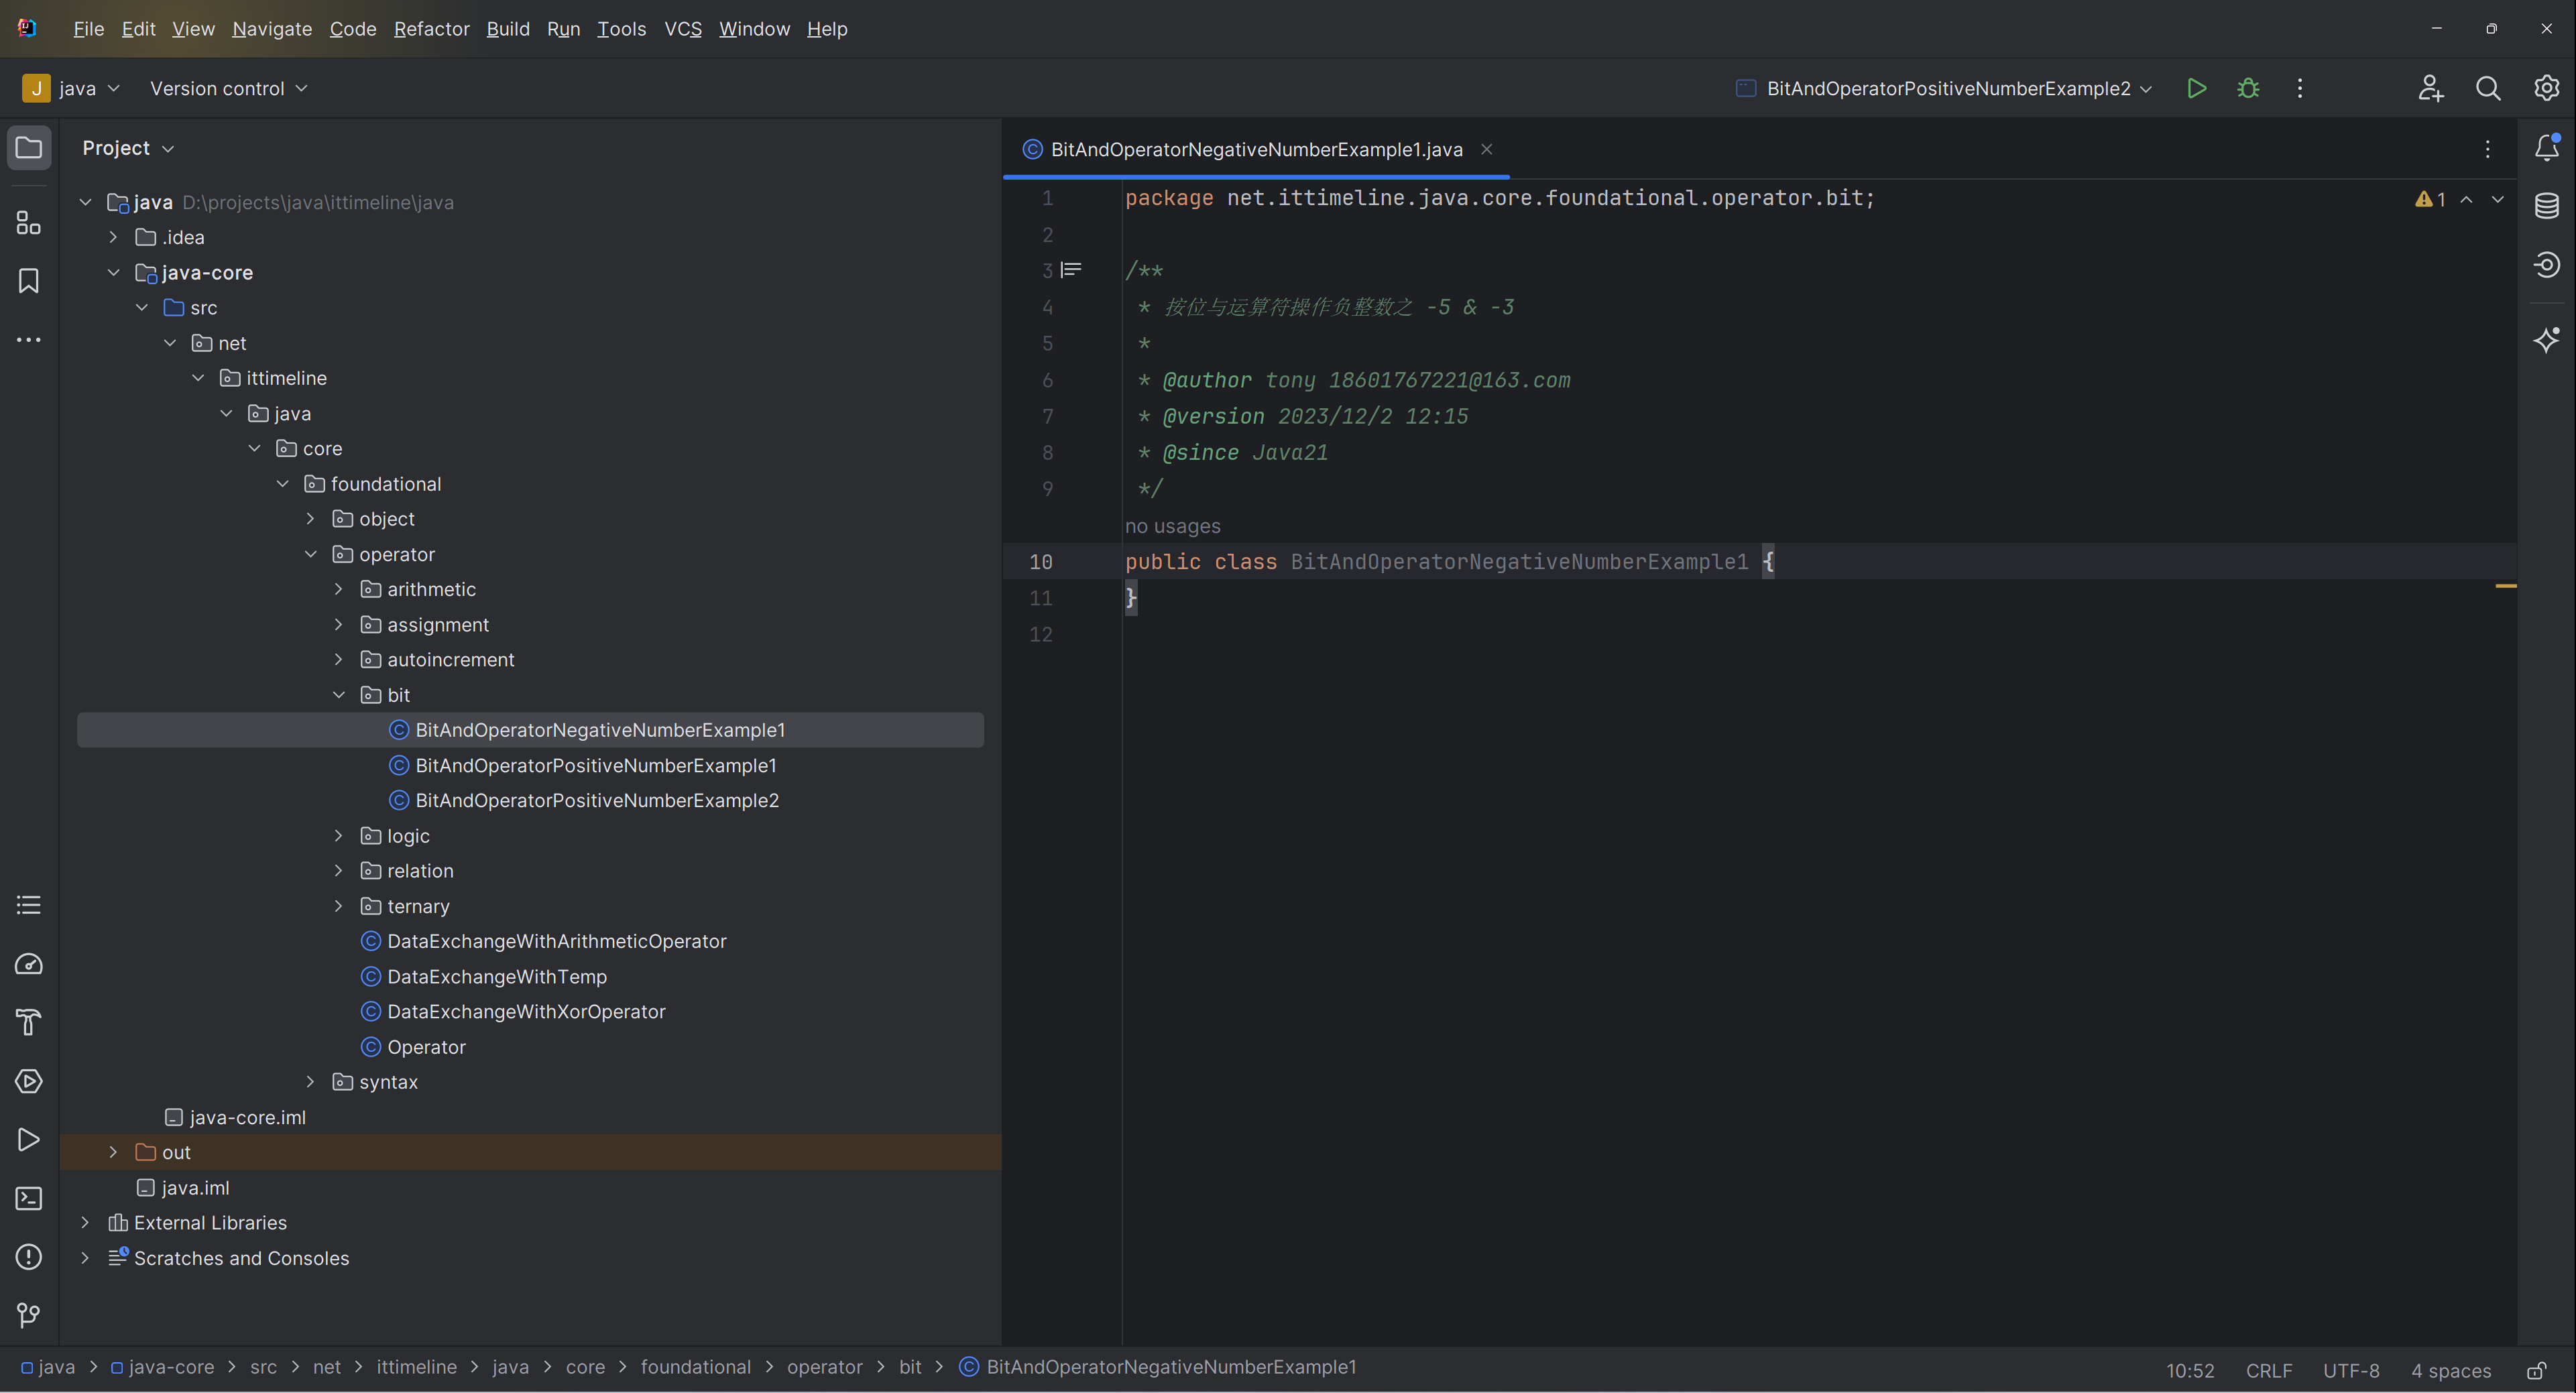Viewport: 2576px width, 1393px height.
Task: Collapse the java-core module
Action: 113,272
